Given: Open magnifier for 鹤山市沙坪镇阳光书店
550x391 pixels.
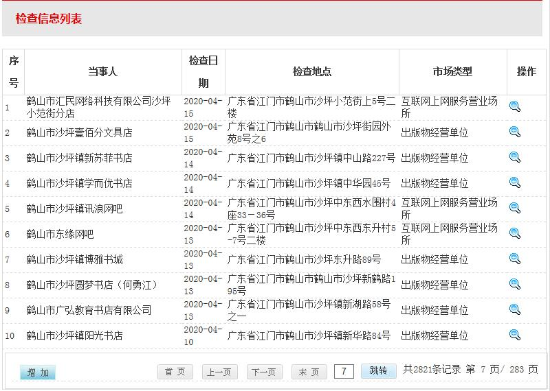Looking at the screenshot, I should (x=515, y=335).
